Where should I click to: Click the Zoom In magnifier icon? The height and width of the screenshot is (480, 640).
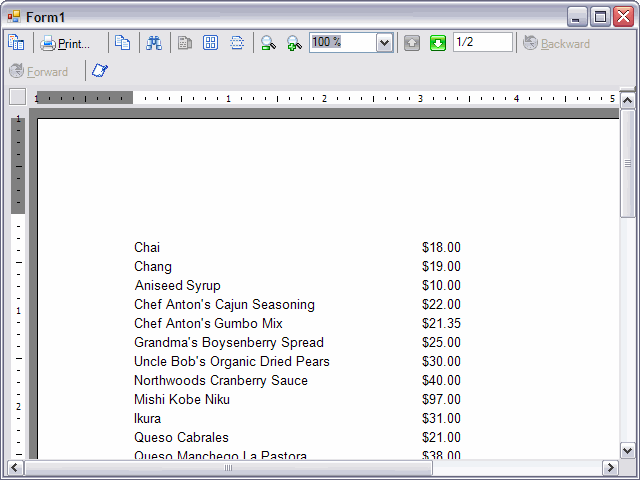click(294, 43)
